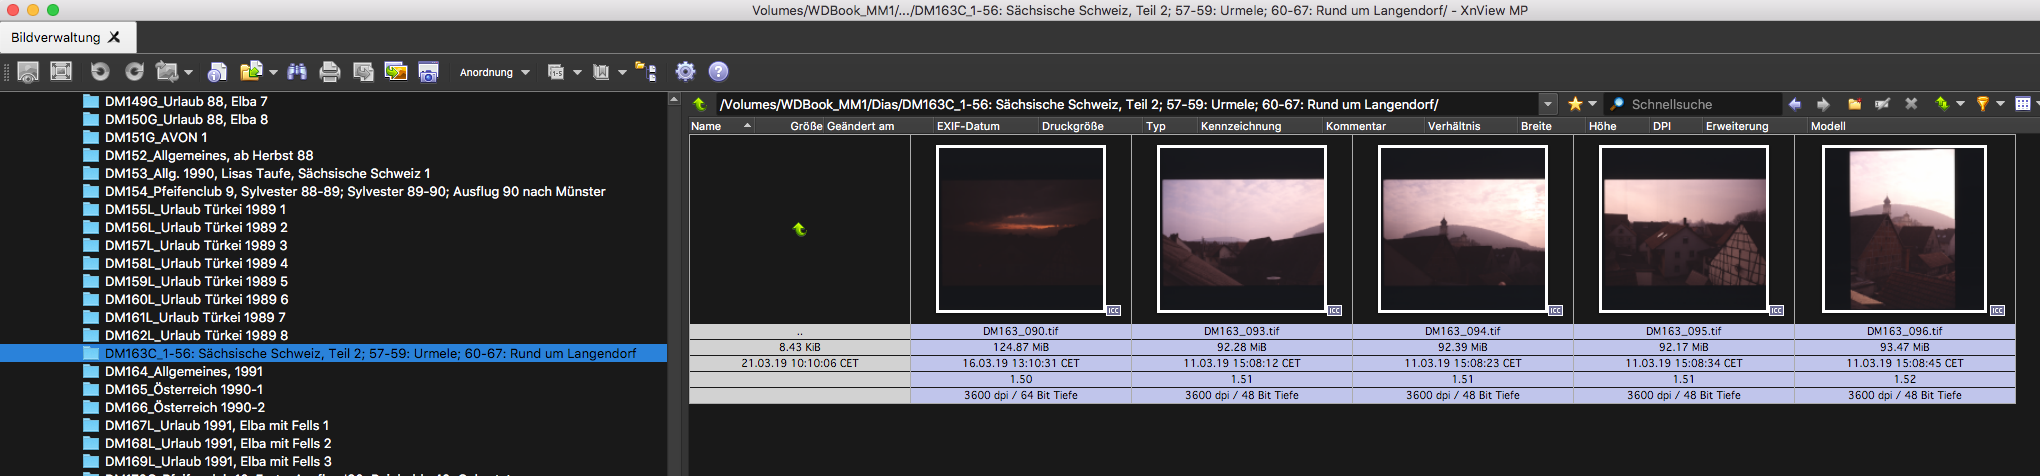Screen dimensions: 2040x476
Task: Switch to fullscreen view icon
Action: pyautogui.click(x=62, y=71)
